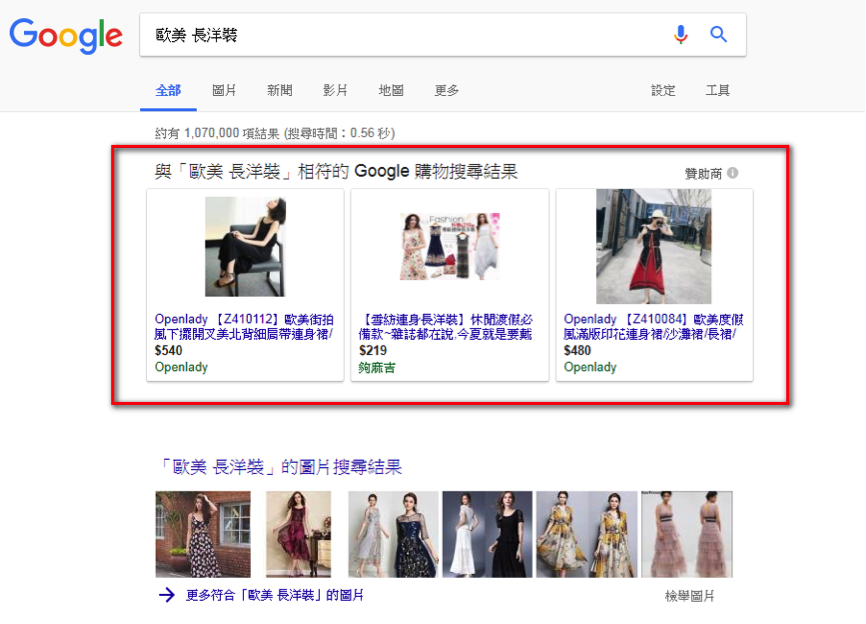Click the blue magnifier search icon
Screen dimensions: 866x624
718,35
